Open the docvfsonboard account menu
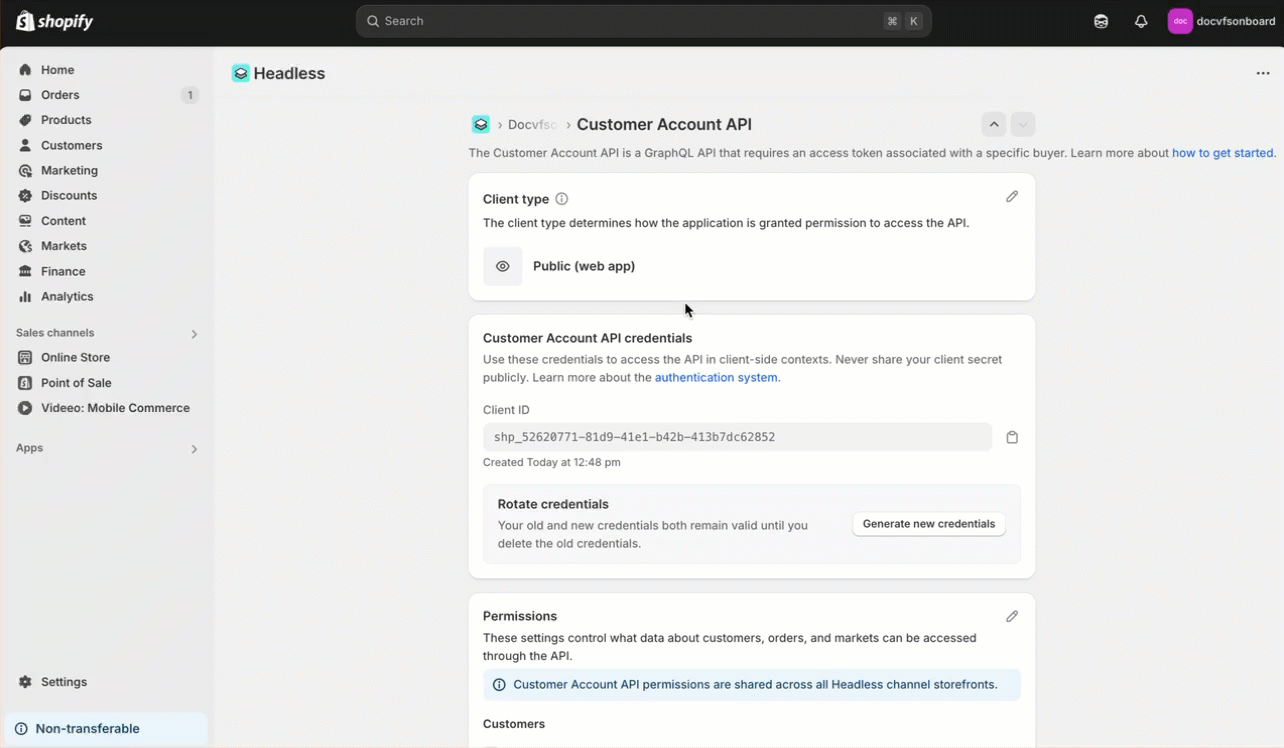 click(1222, 21)
